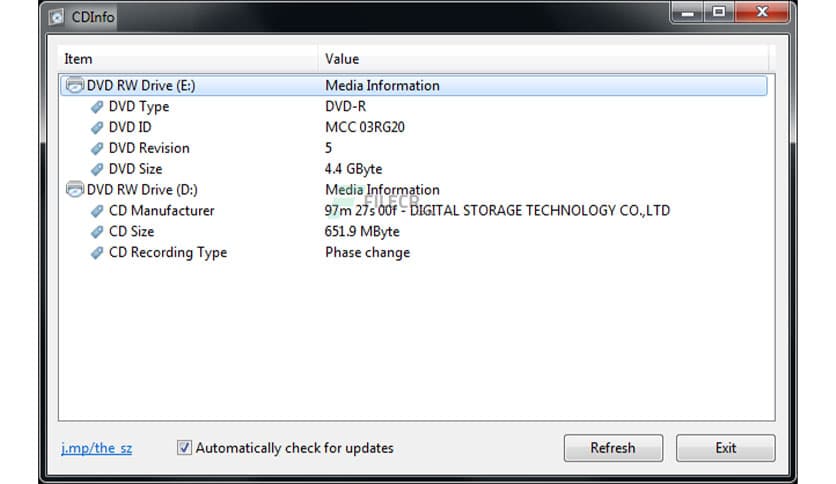The width and height of the screenshot is (836, 484).
Task: Click the 4.4 GByte value
Action: click(353, 169)
